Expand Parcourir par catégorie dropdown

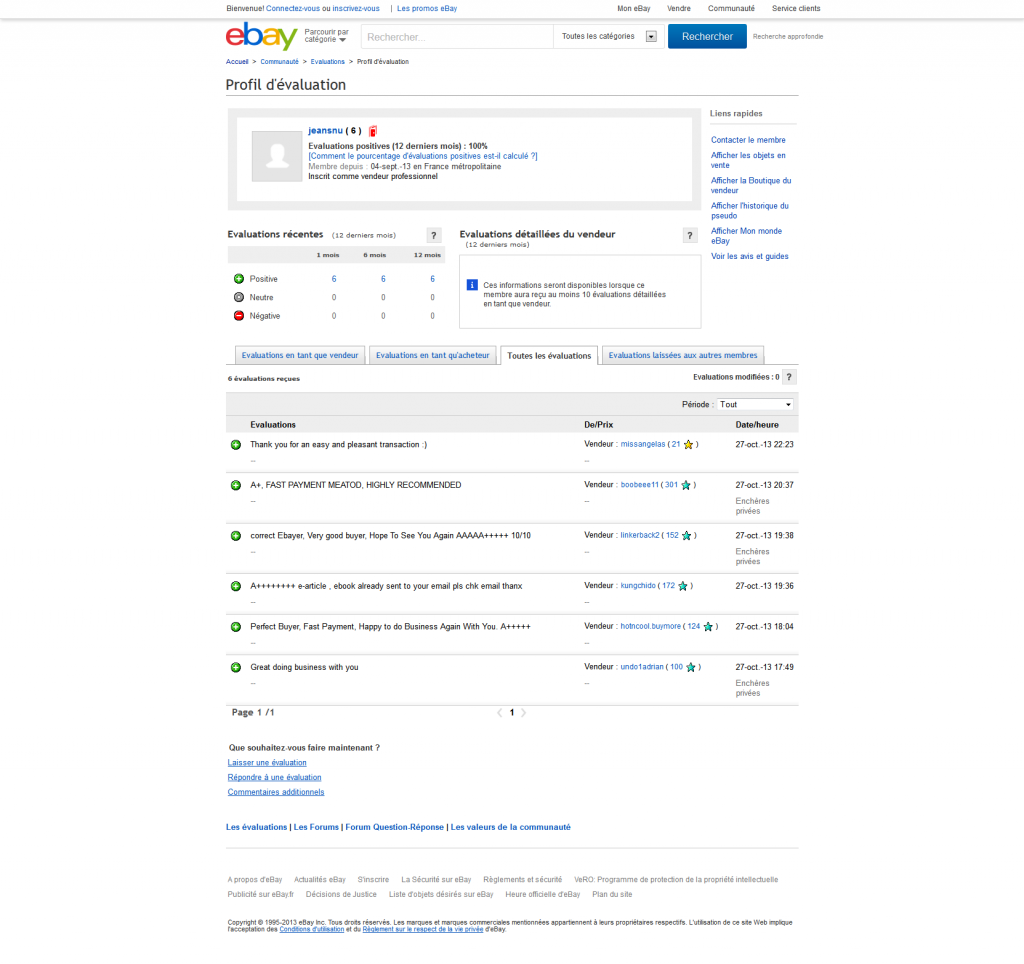[x=327, y=36]
